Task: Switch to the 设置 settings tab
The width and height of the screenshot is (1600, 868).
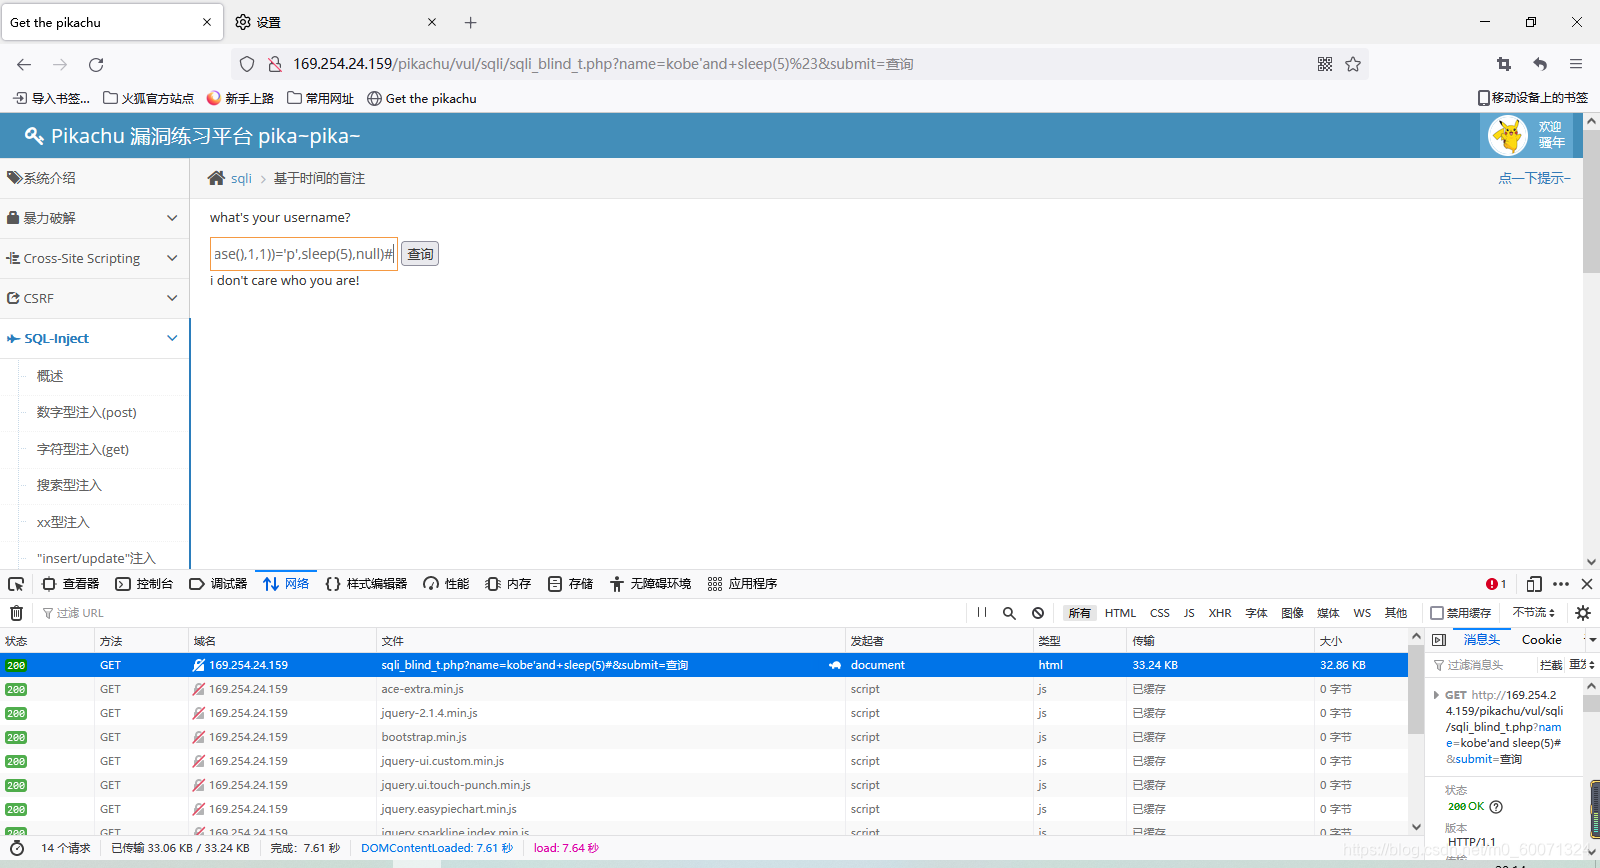Action: (x=336, y=22)
